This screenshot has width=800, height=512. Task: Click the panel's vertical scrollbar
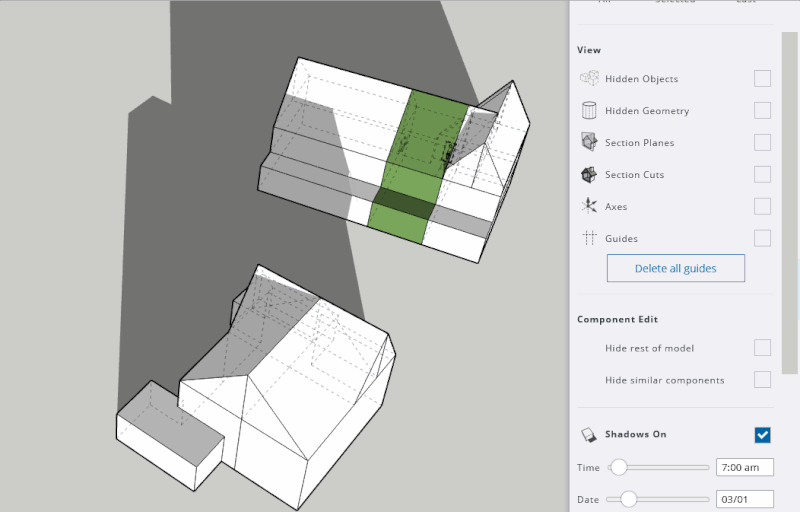tap(789, 203)
